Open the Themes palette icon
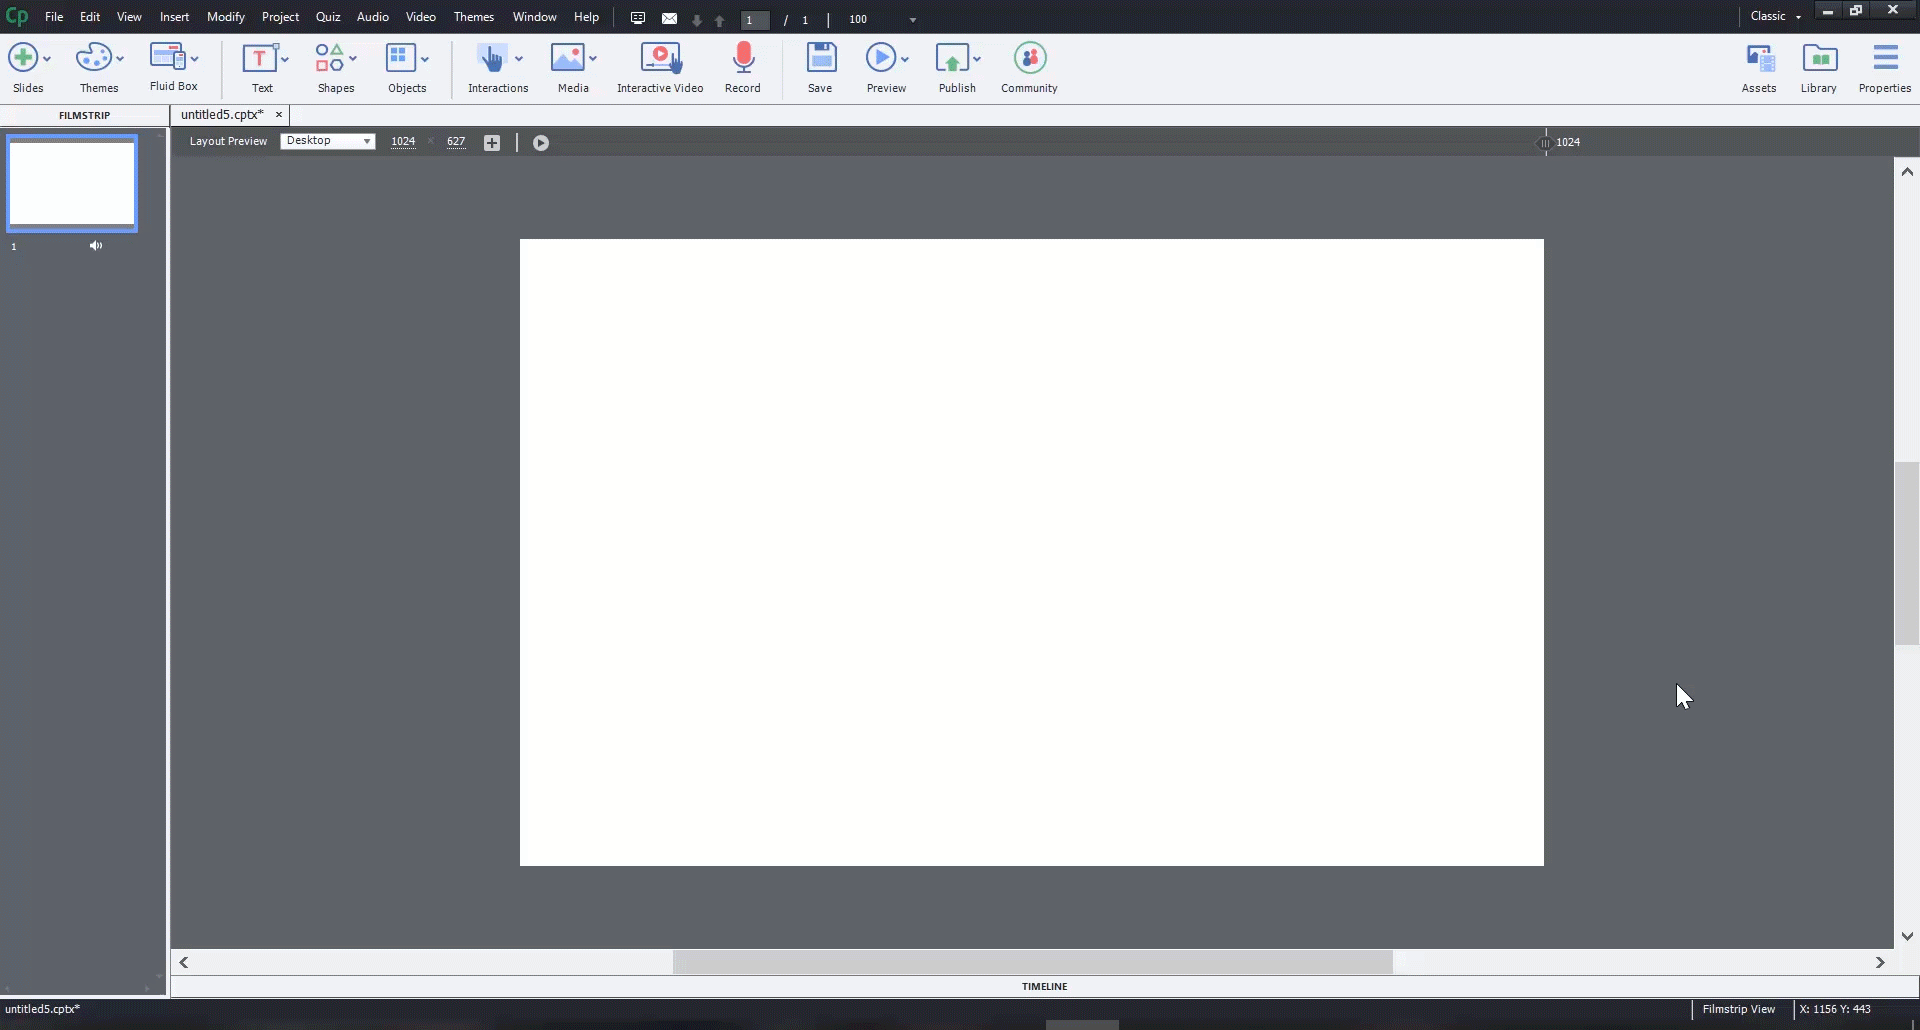The height and width of the screenshot is (1030, 1920). (x=93, y=58)
